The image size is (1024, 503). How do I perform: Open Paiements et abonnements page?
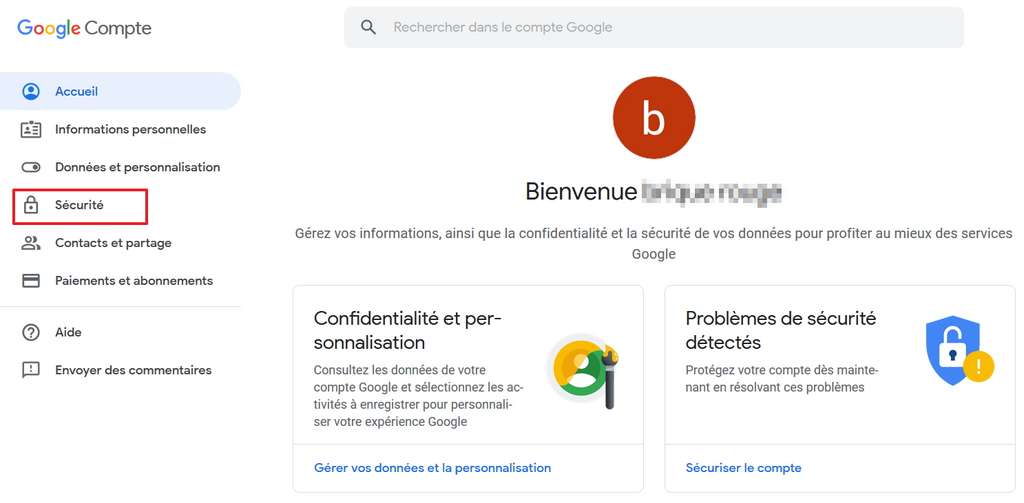coord(133,281)
